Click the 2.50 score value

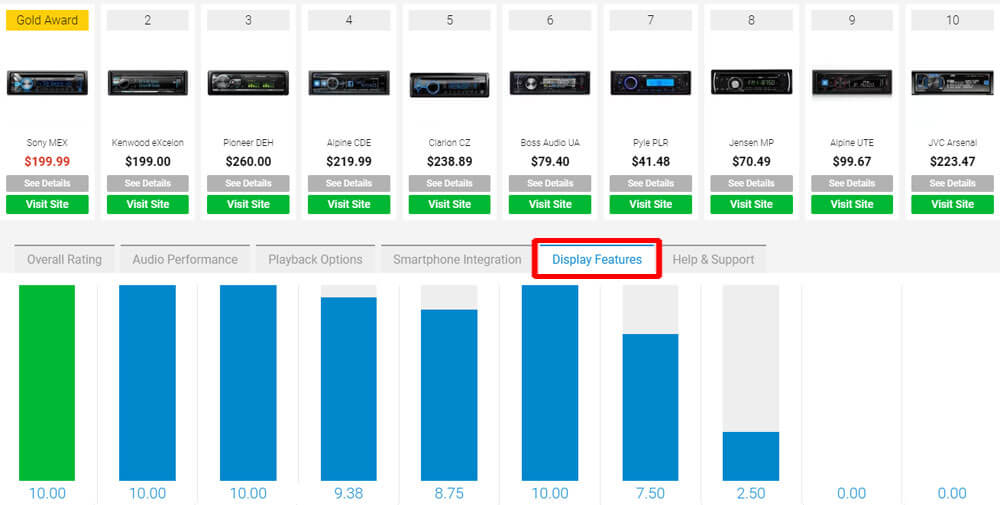(751, 494)
